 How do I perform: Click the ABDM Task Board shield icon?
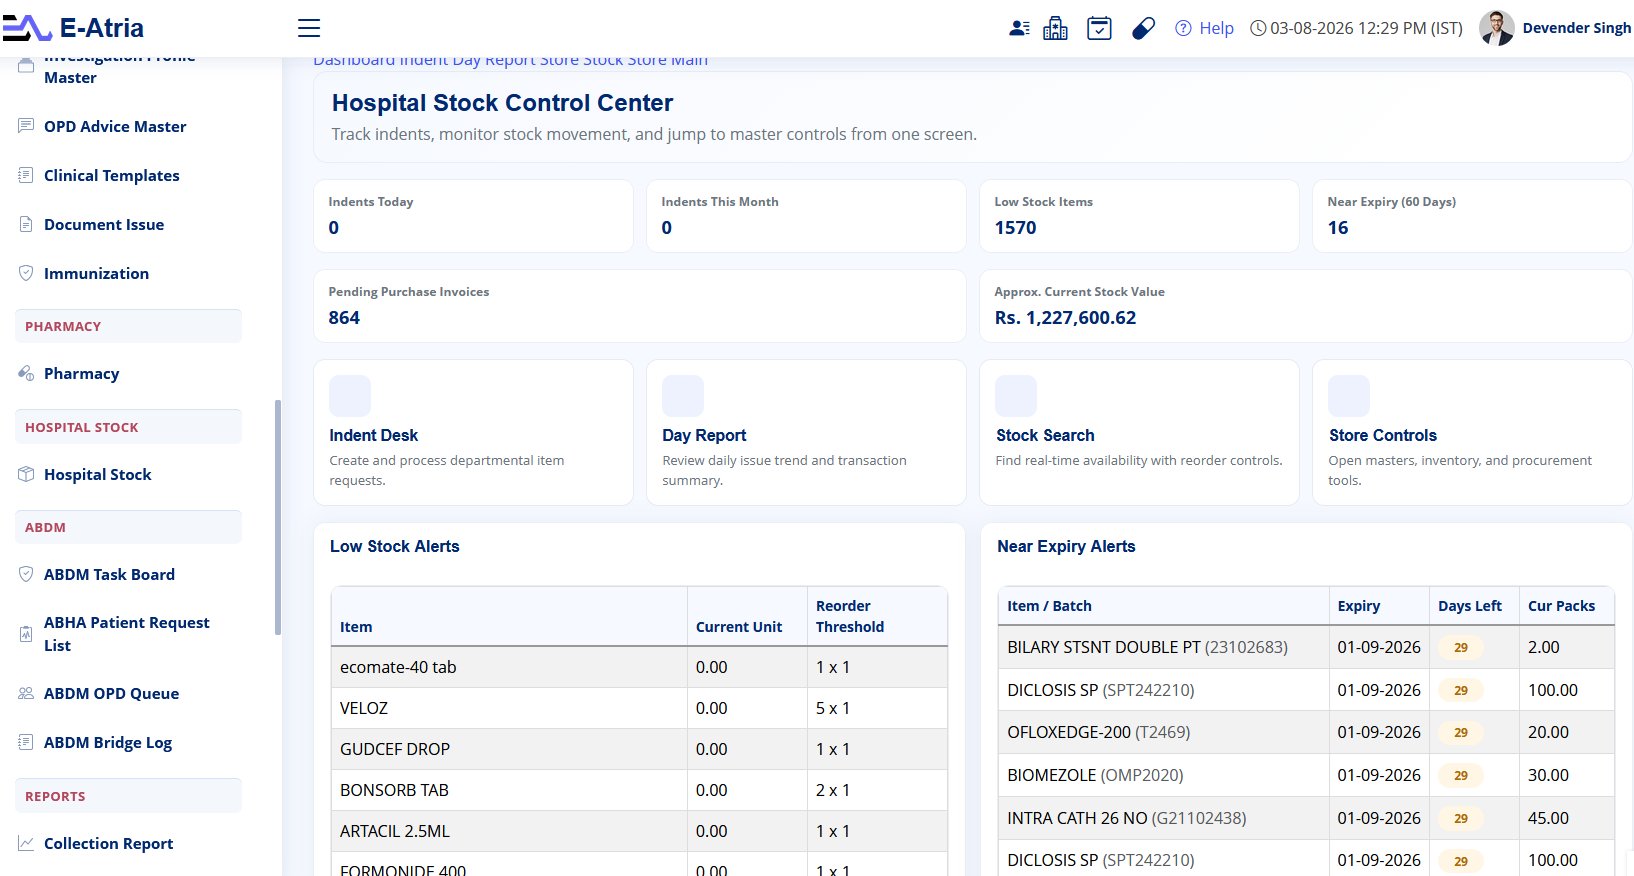(x=26, y=574)
